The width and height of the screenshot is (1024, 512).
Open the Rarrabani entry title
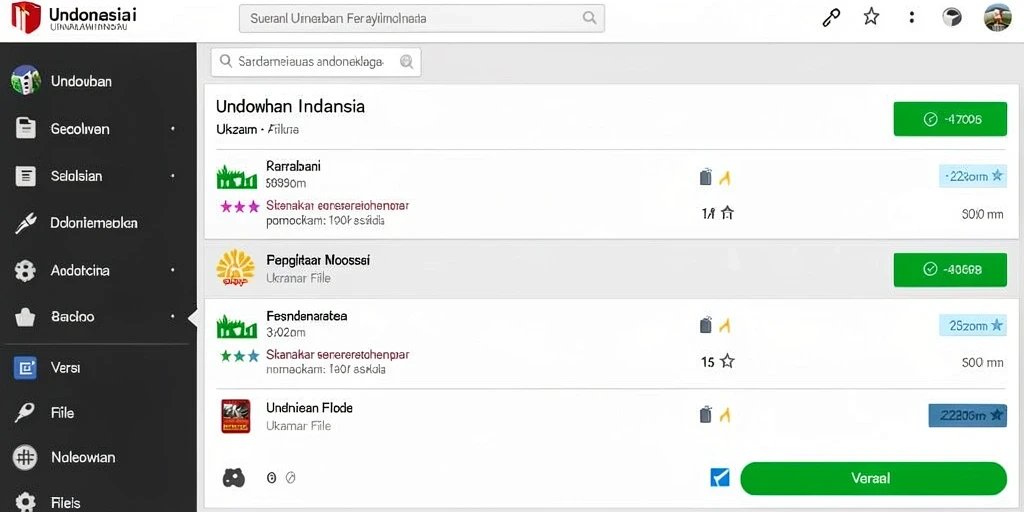293,166
